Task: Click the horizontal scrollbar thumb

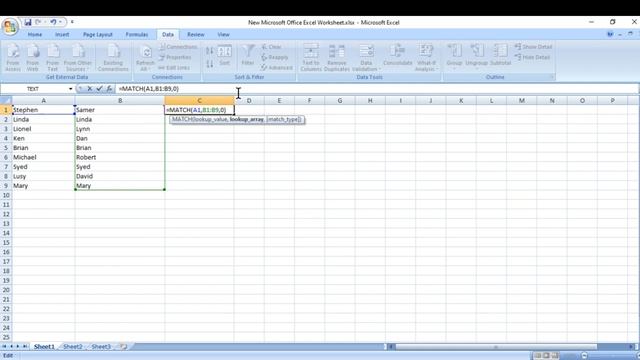Action: pos(496,347)
